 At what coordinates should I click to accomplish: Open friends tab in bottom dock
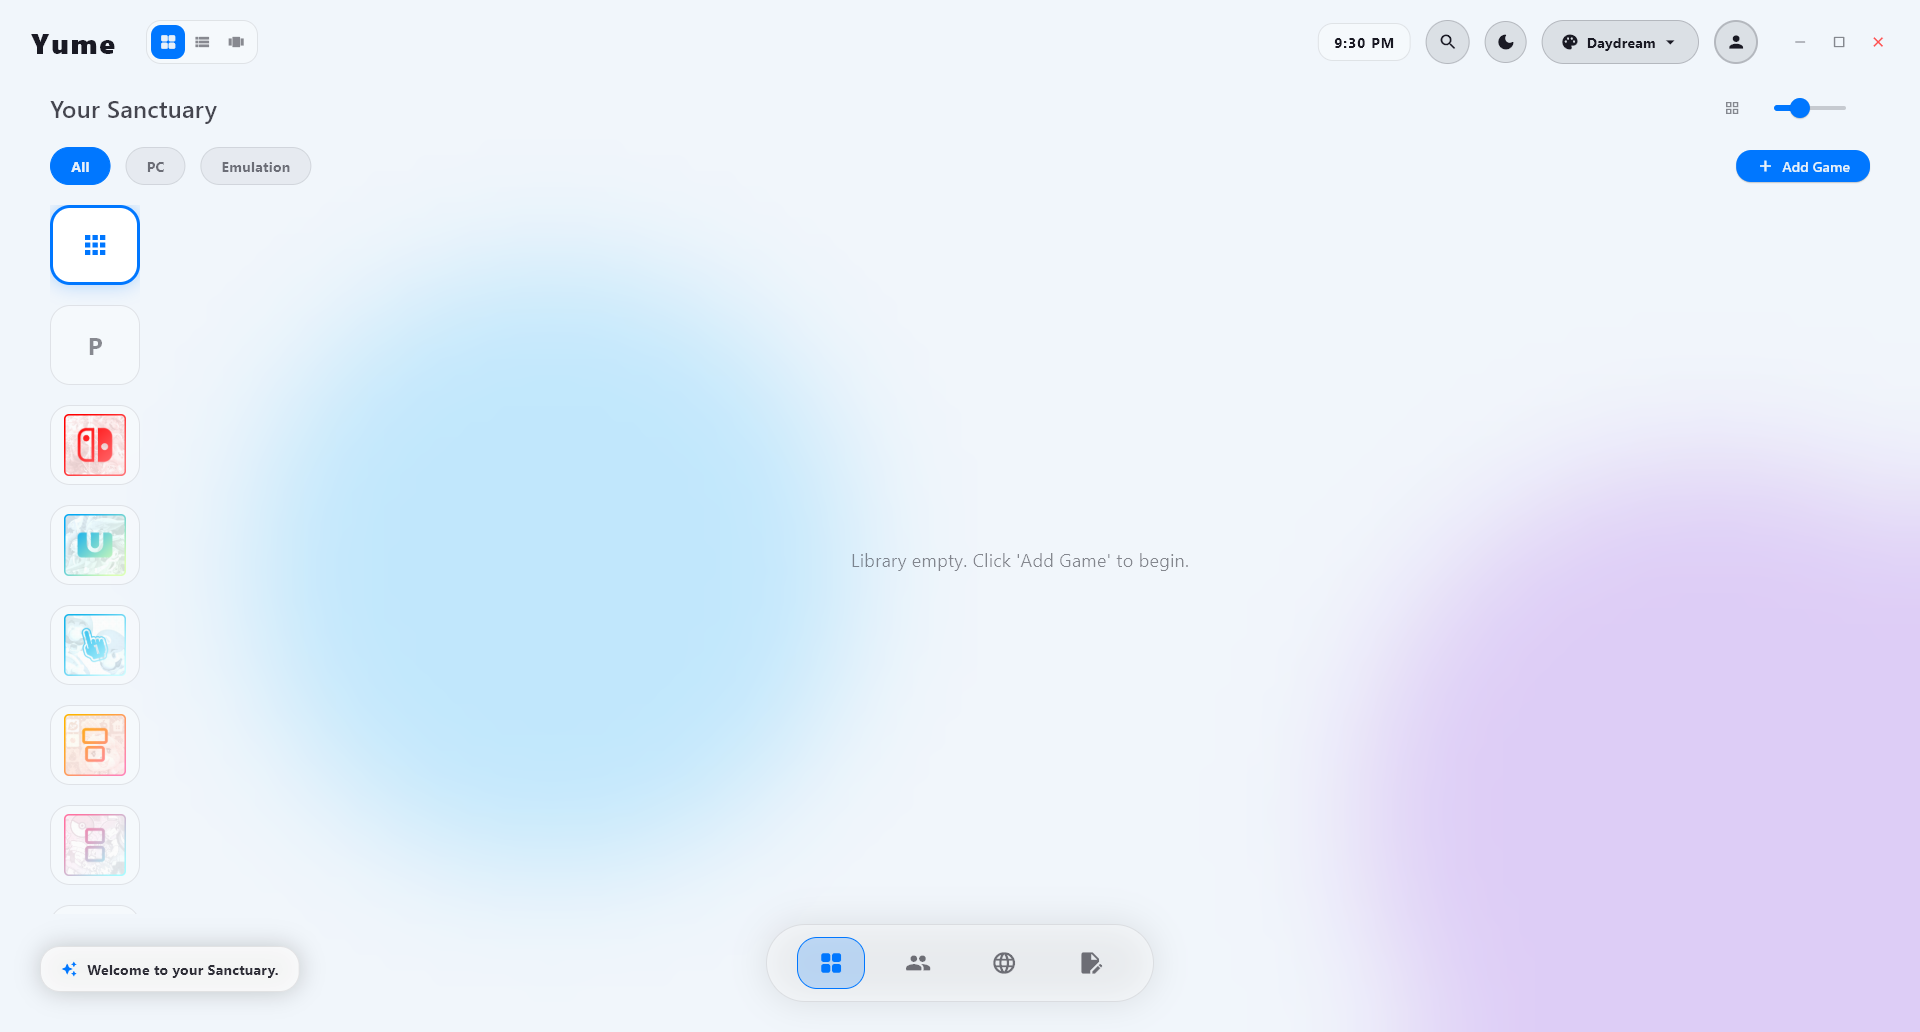pyautogui.click(x=918, y=963)
